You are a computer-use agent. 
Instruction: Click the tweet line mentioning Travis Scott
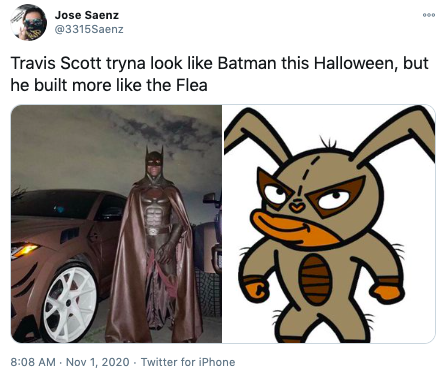219,63
